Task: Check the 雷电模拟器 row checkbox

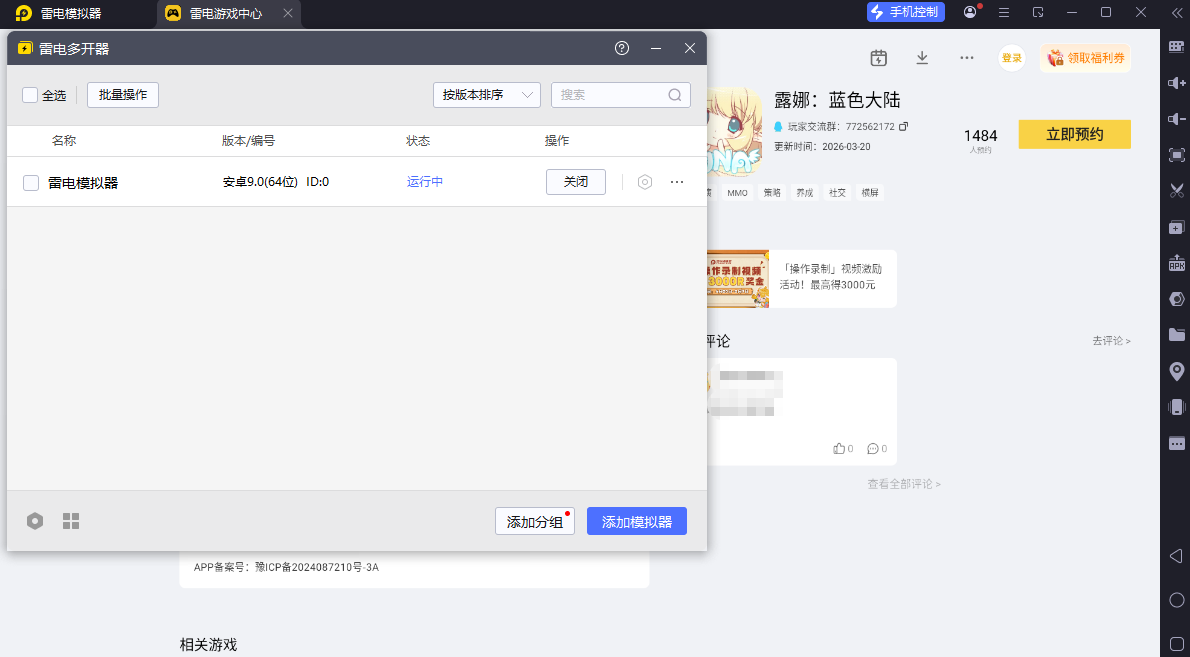Action: (31, 183)
